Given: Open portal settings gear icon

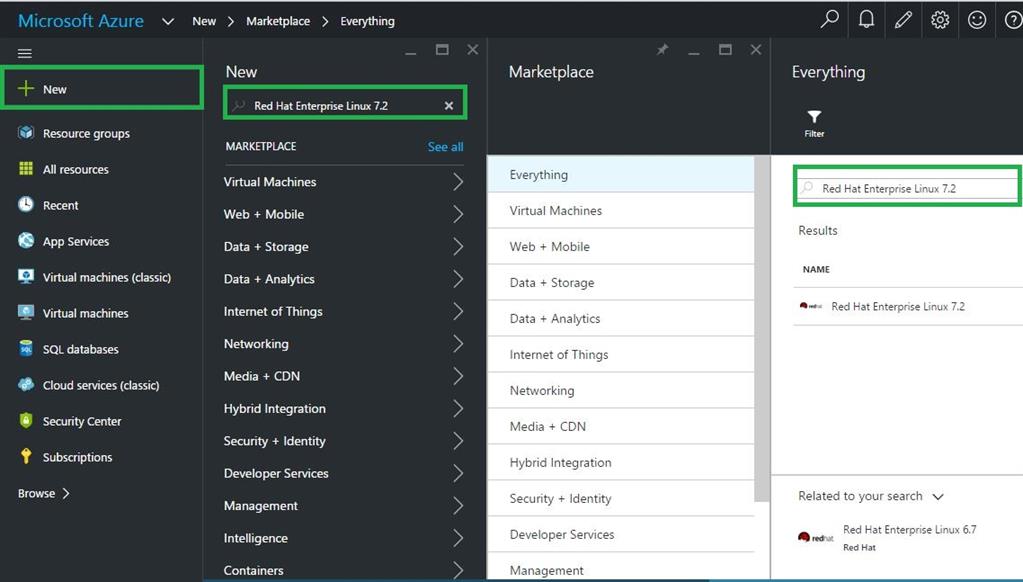Looking at the screenshot, I should pos(940,20).
